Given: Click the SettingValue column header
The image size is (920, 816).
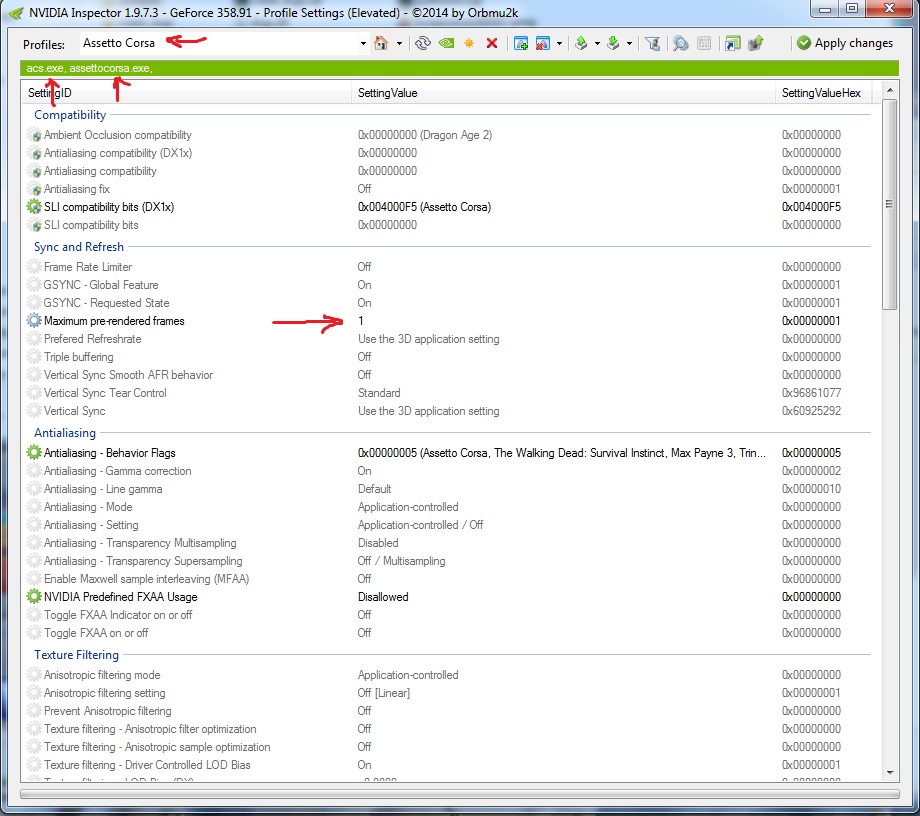Looking at the screenshot, I should [388, 93].
